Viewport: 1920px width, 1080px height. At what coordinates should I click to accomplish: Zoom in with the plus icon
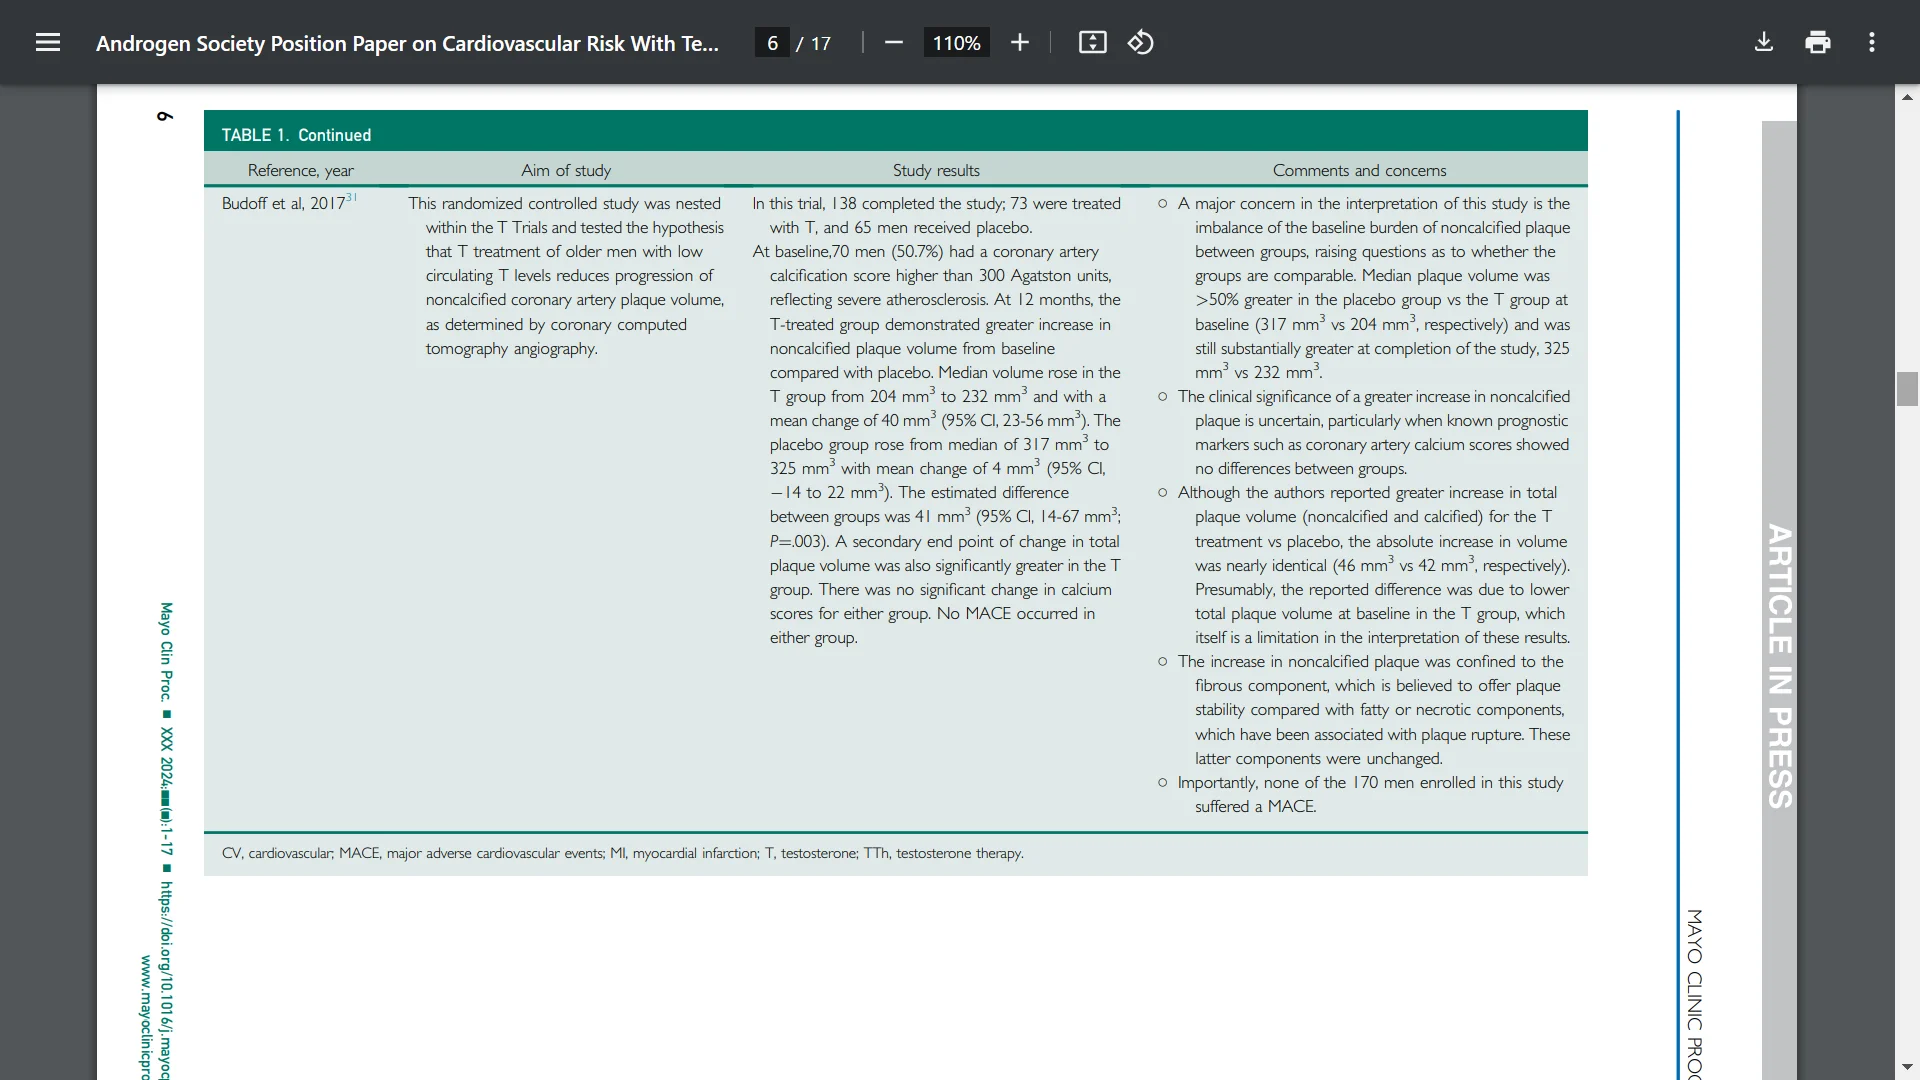pyautogui.click(x=1019, y=42)
